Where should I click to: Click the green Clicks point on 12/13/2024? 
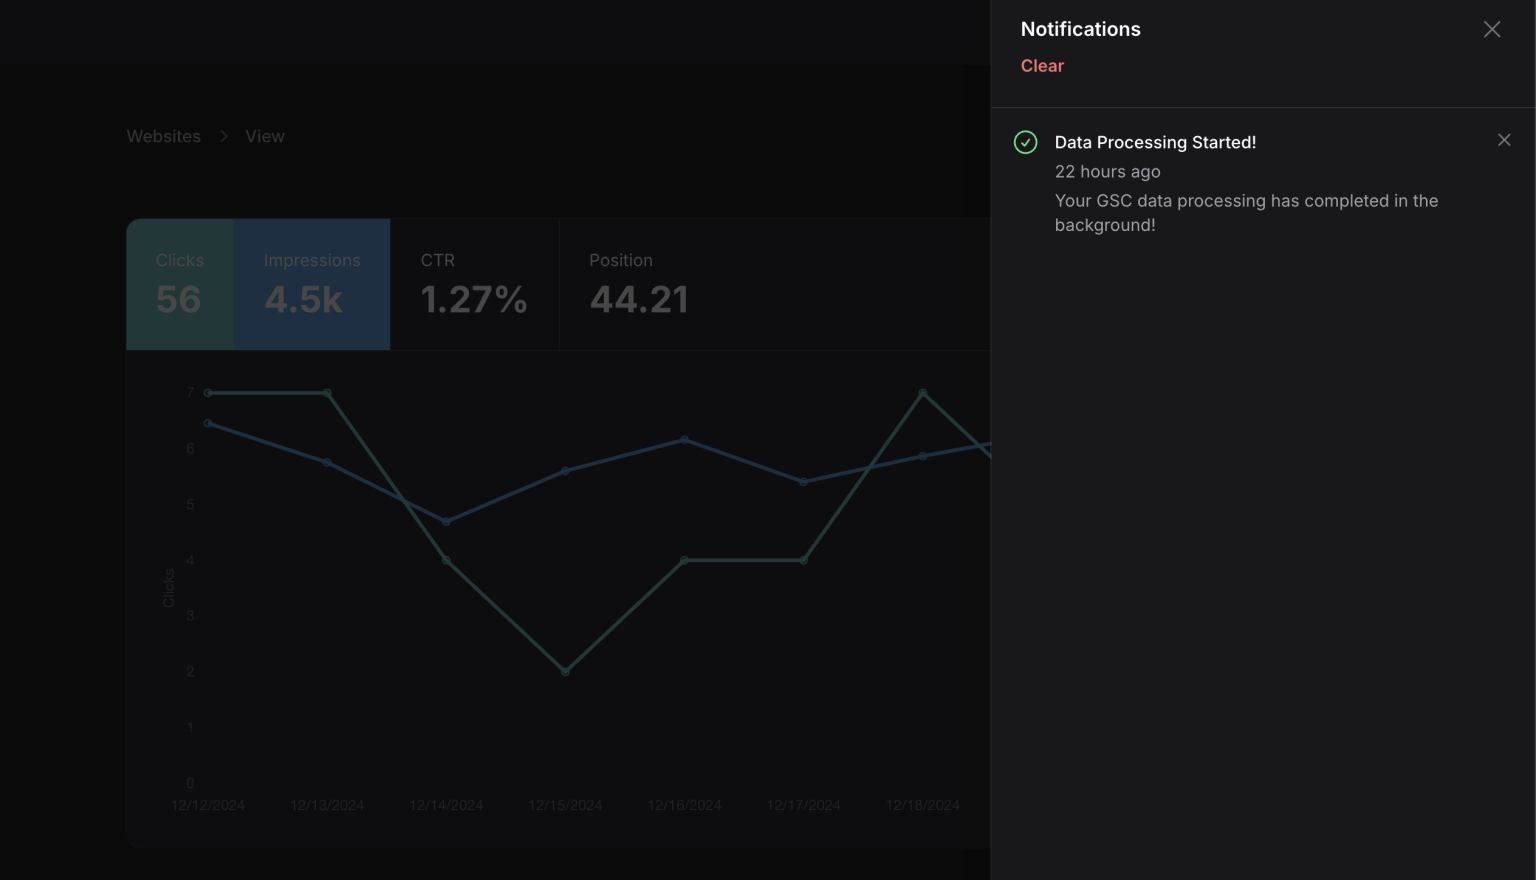[x=327, y=393]
